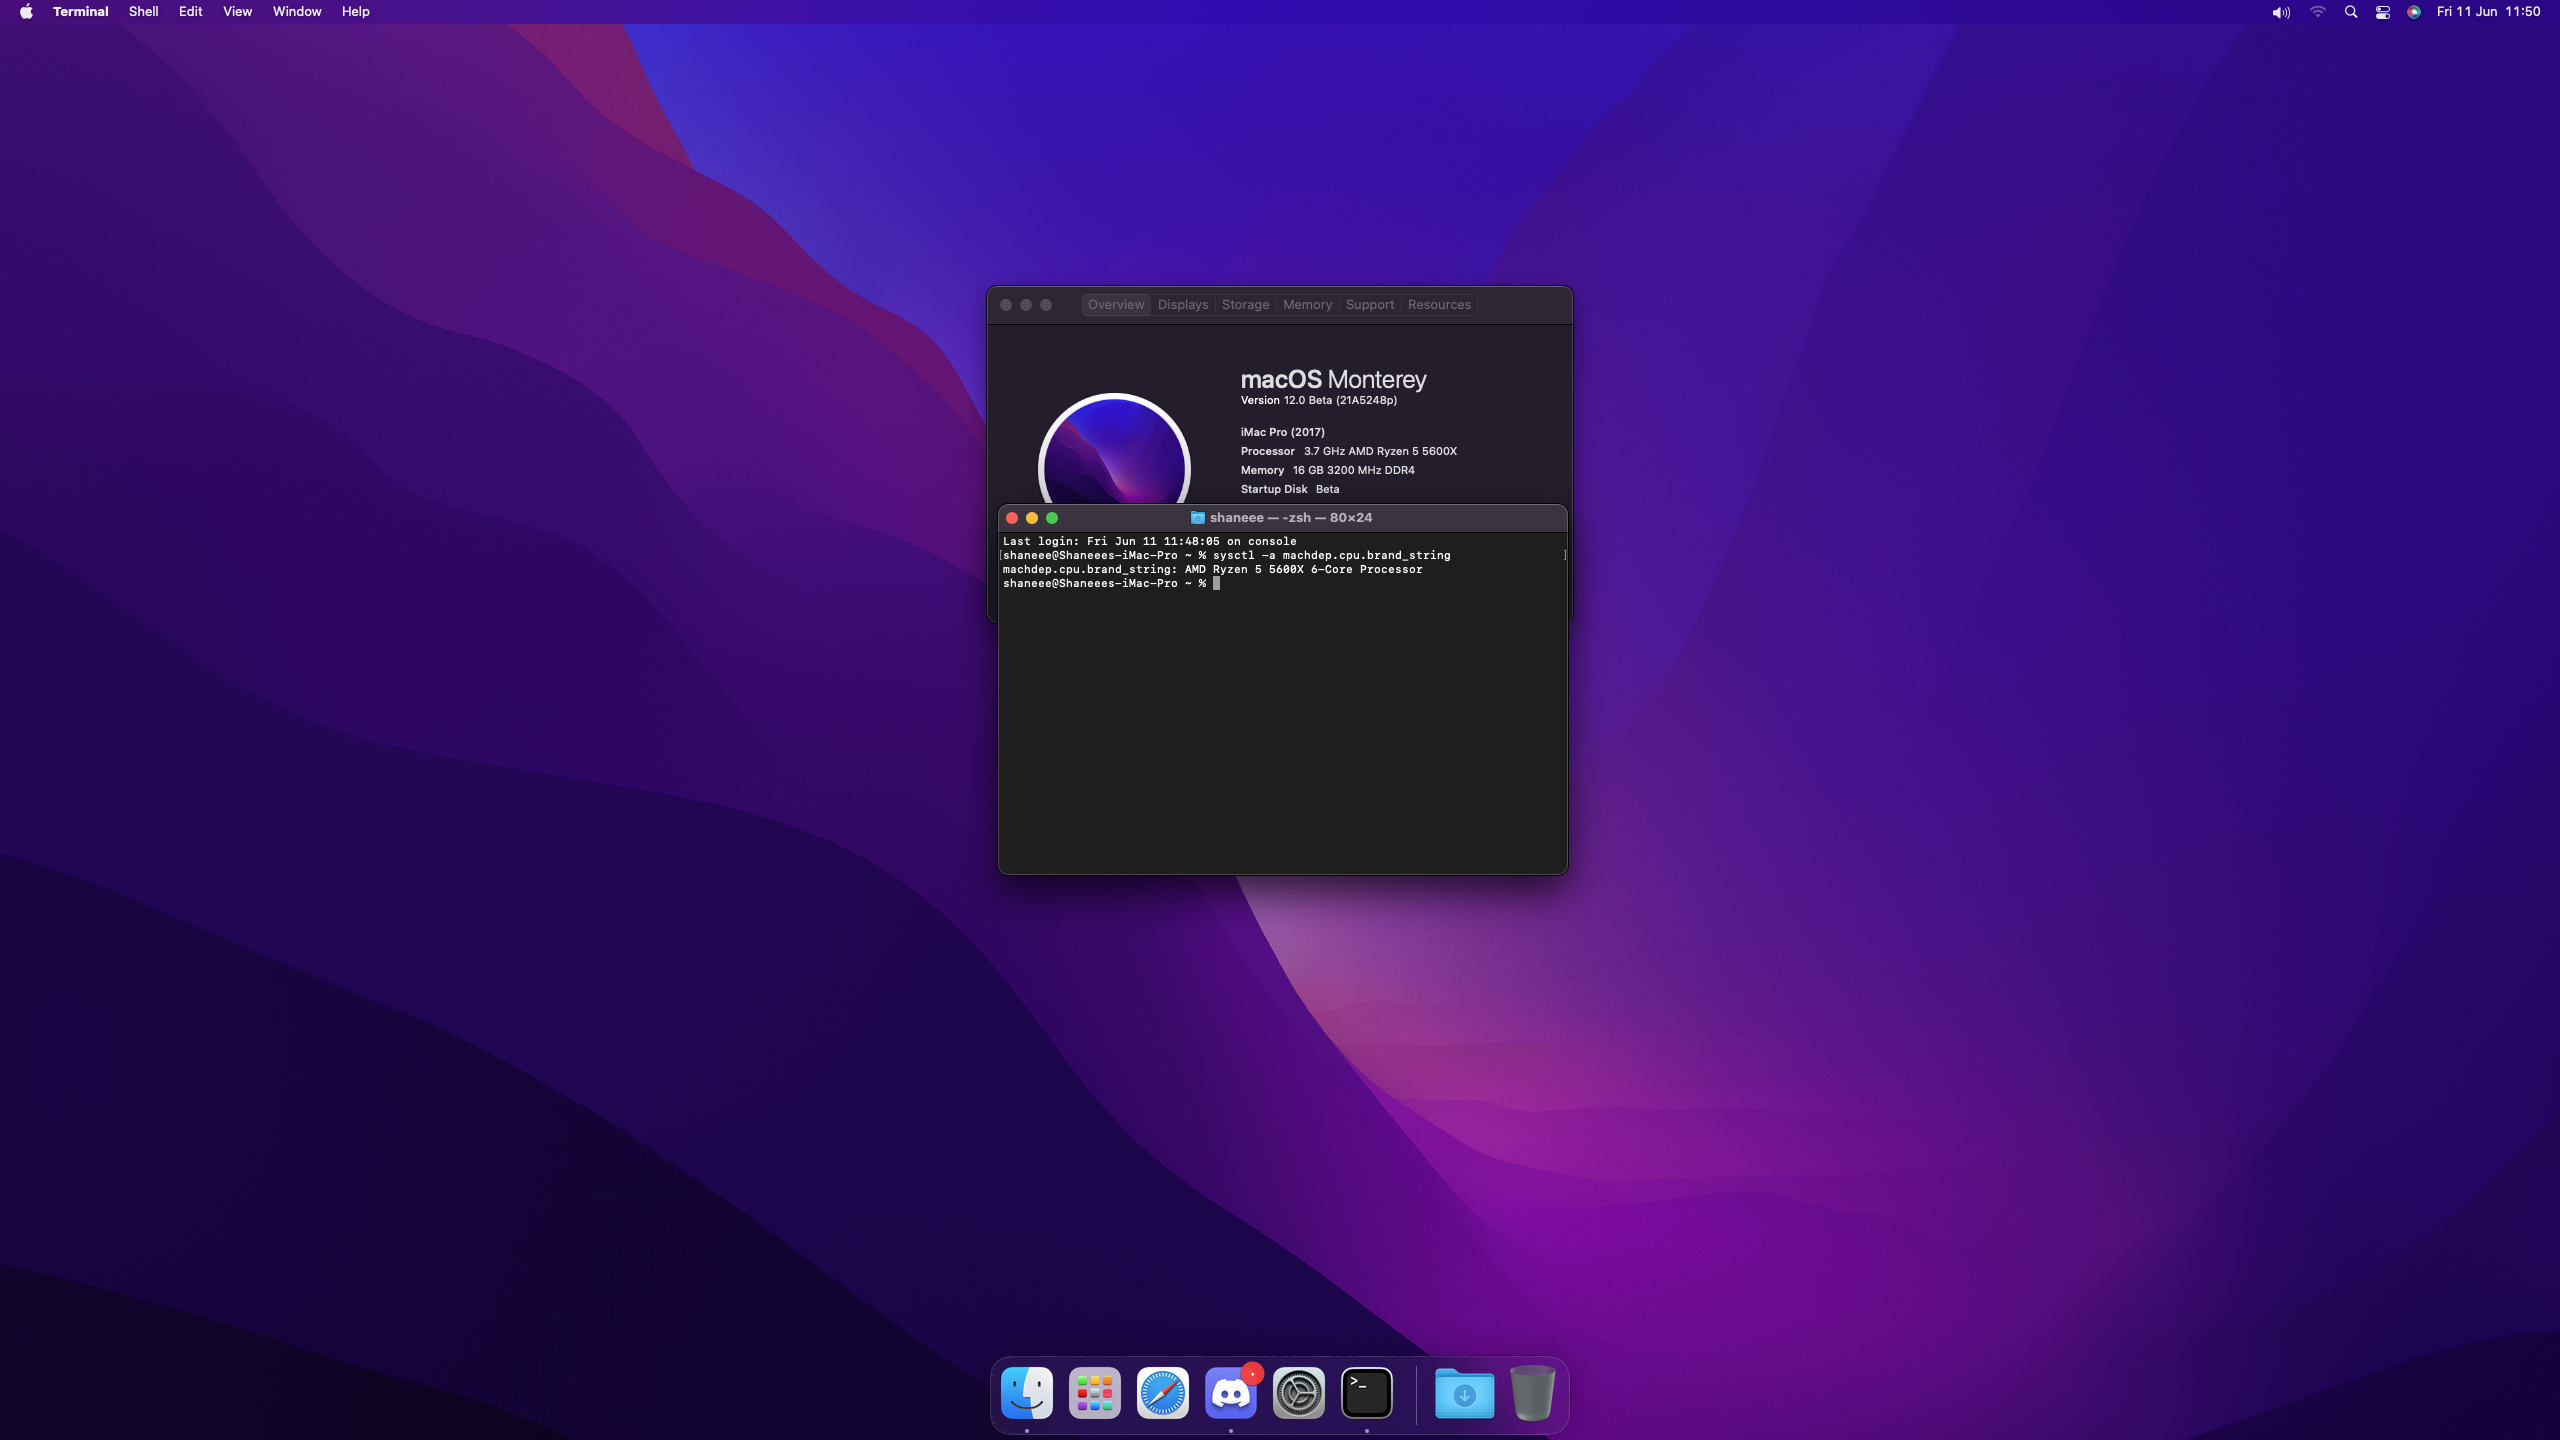Open the Apple menu
The width and height of the screenshot is (2560, 1440).
click(x=26, y=12)
